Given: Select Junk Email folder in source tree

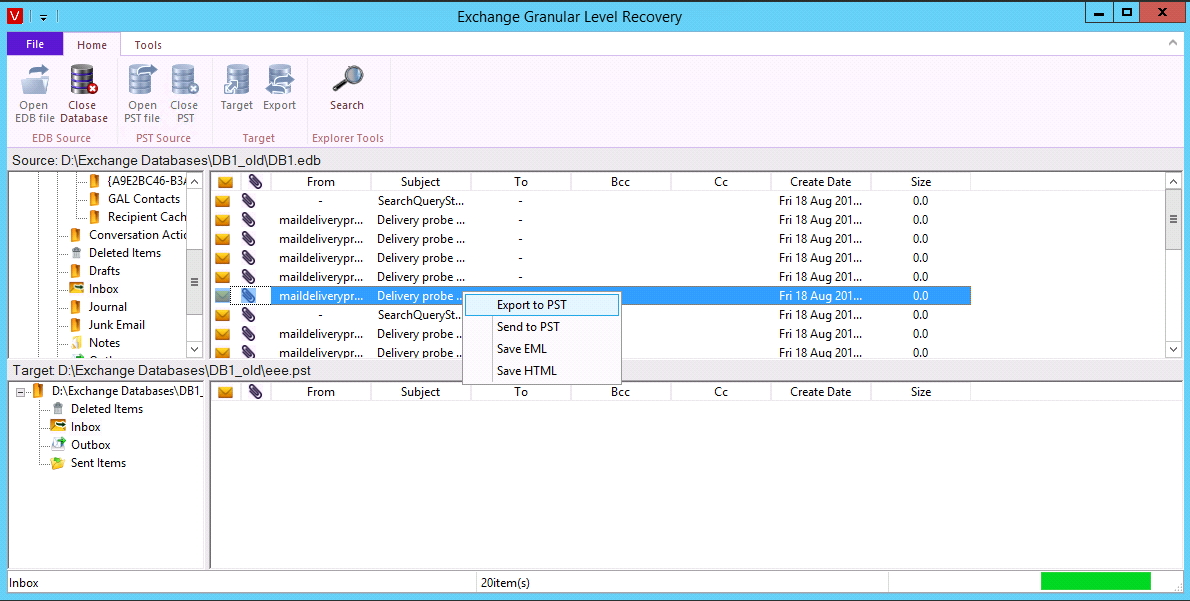Looking at the screenshot, I should (x=116, y=325).
